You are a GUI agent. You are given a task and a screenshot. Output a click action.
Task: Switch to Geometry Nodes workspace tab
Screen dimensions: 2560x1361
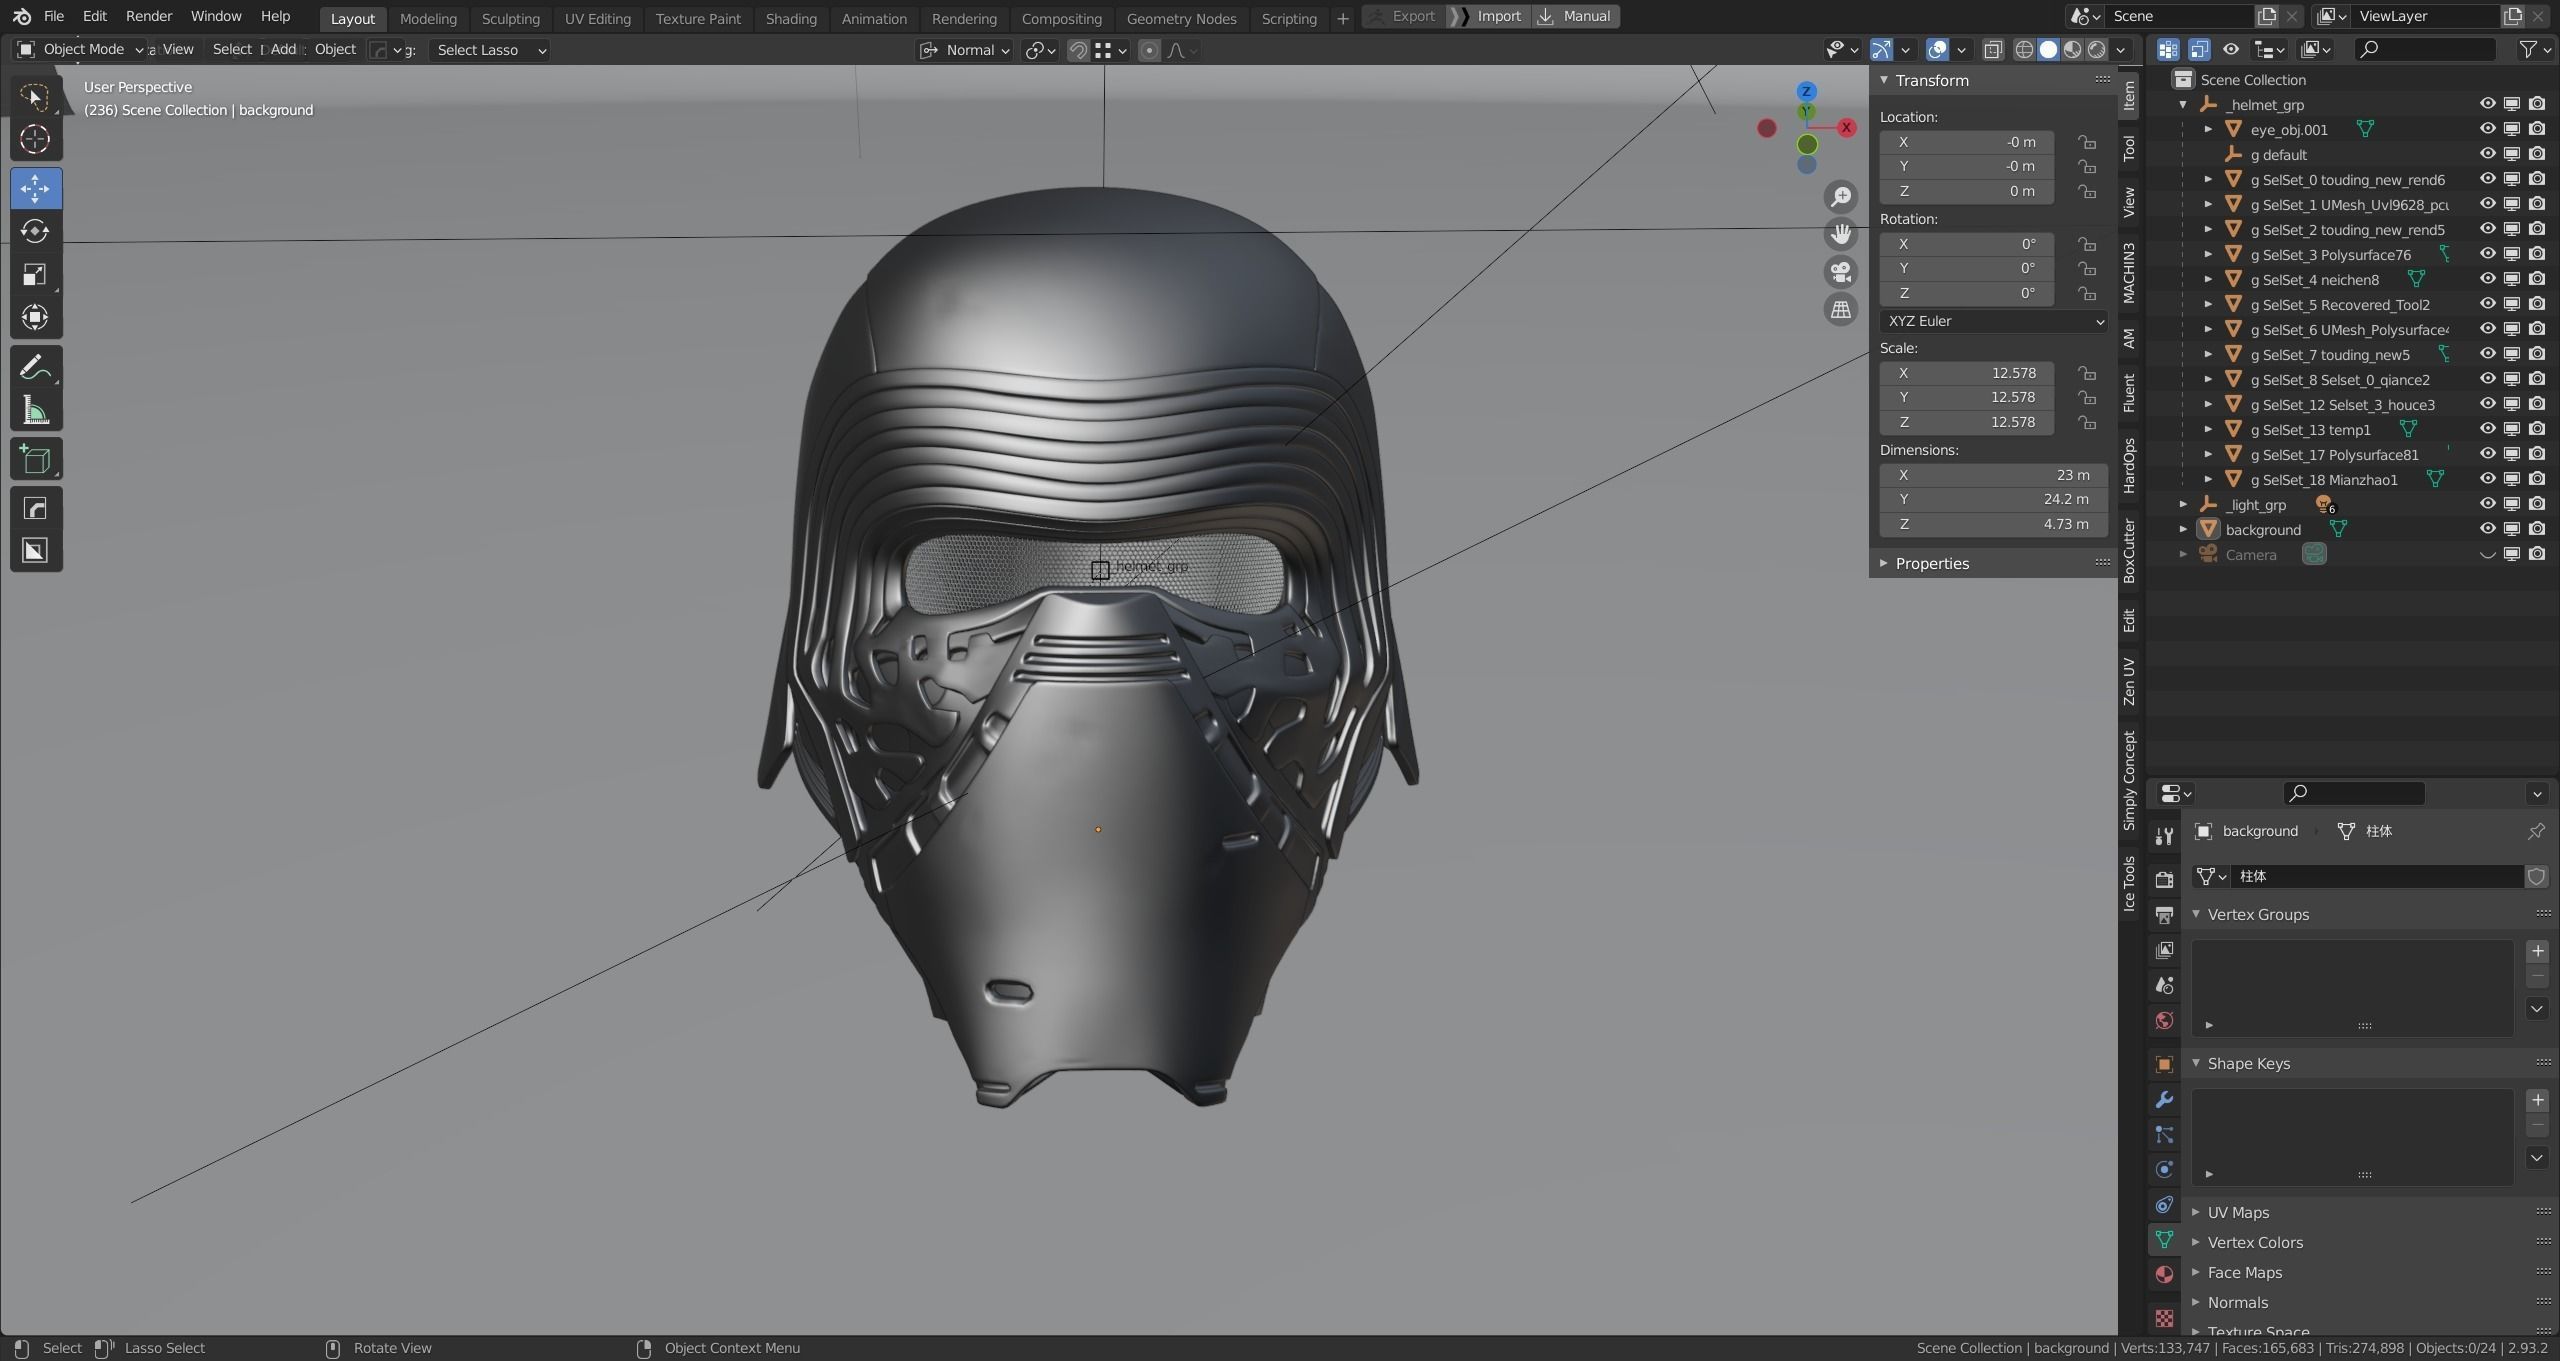[x=1181, y=18]
